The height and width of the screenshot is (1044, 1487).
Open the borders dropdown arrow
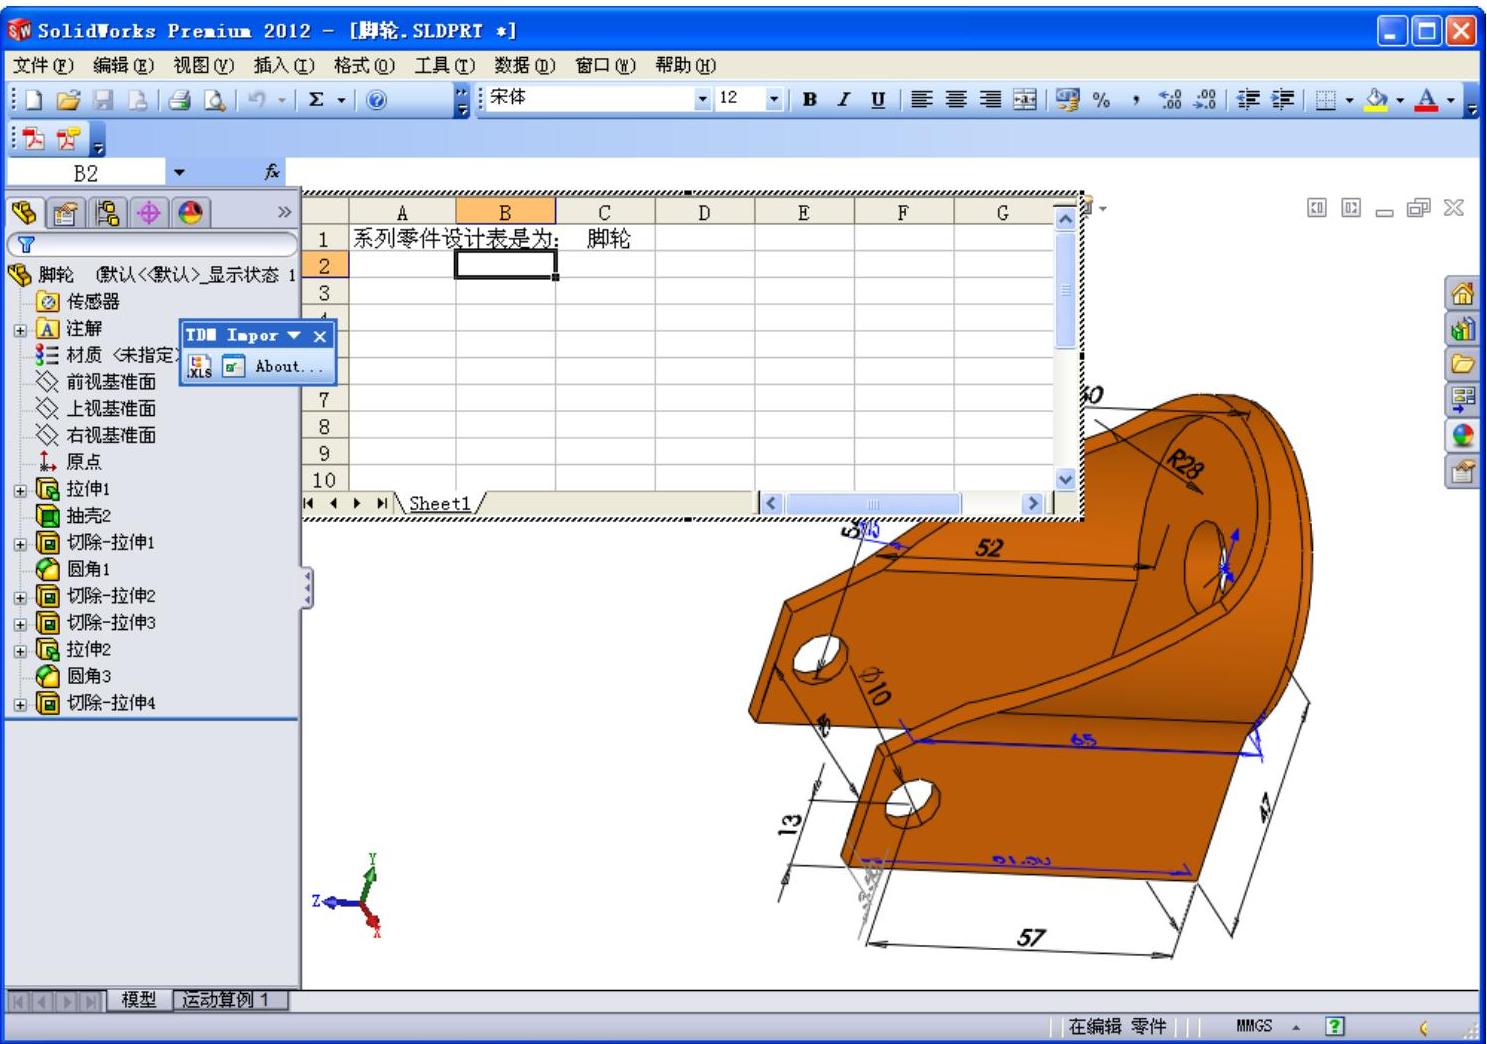[x=1349, y=100]
